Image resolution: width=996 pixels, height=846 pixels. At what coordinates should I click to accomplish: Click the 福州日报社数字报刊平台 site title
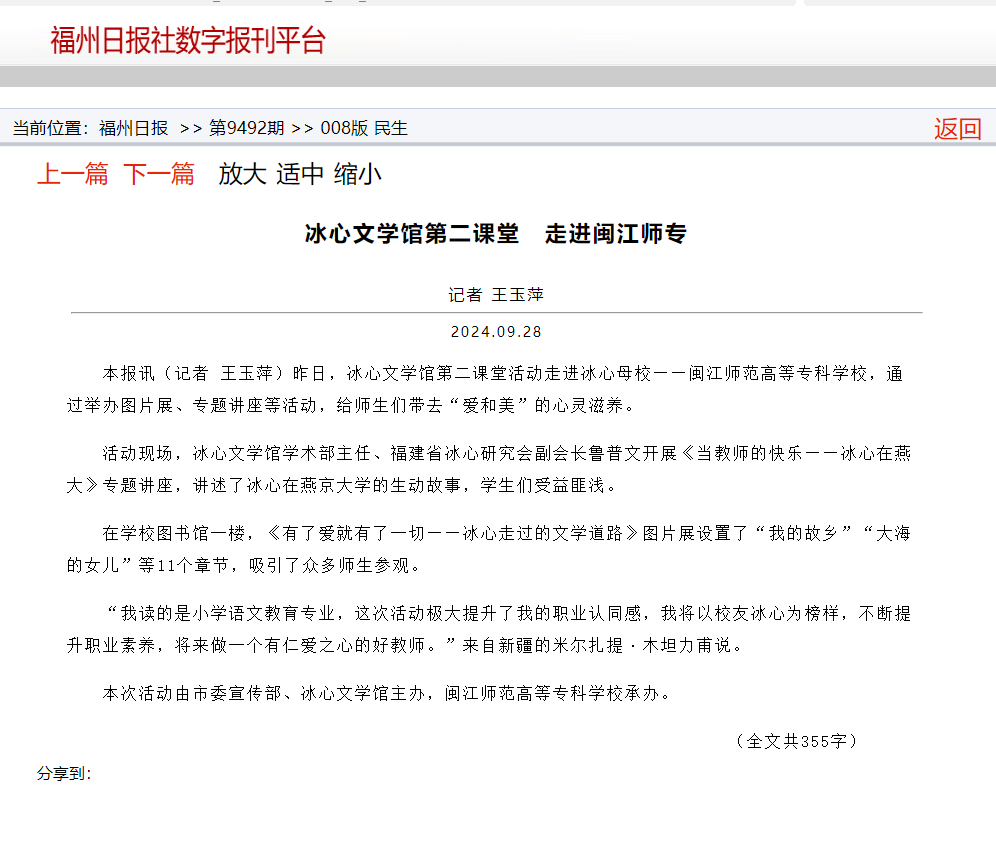[188, 40]
